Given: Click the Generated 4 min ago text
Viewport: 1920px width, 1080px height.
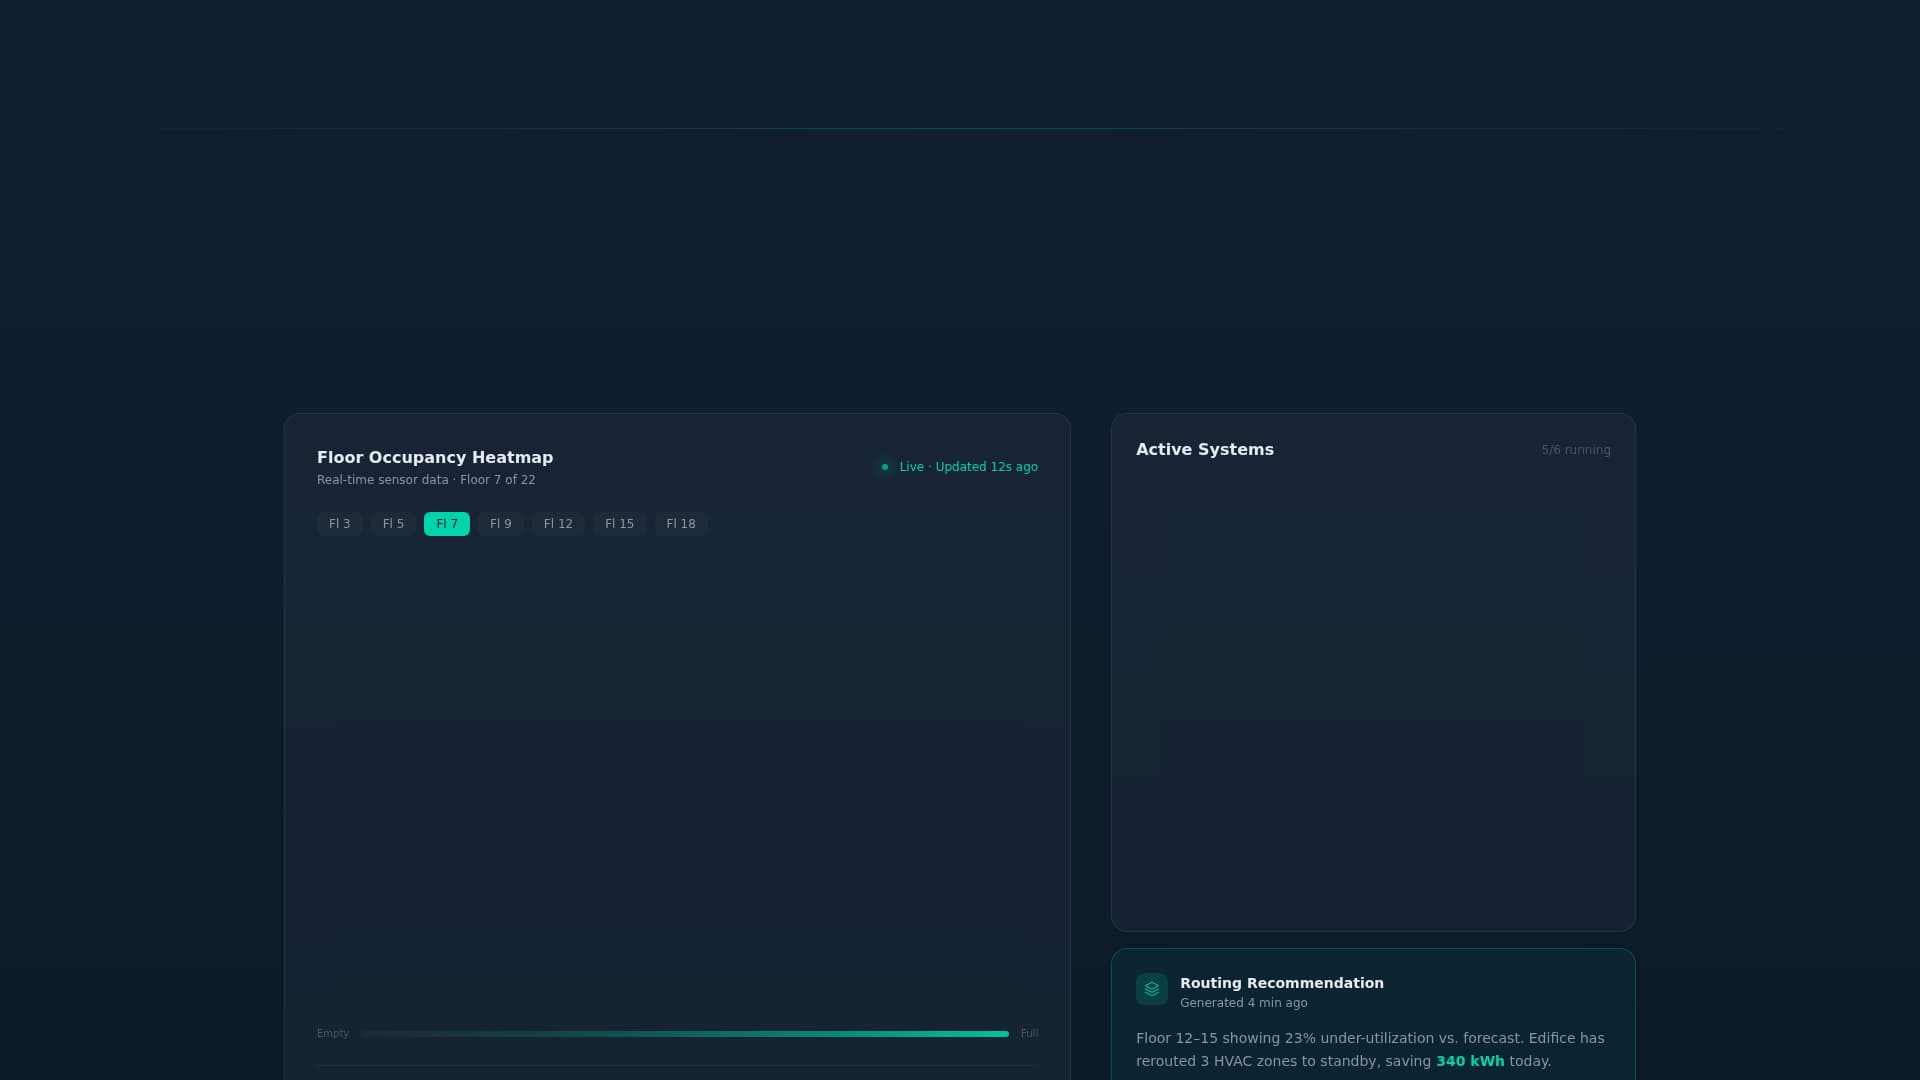Looking at the screenshot, I should (1243, 1003).
